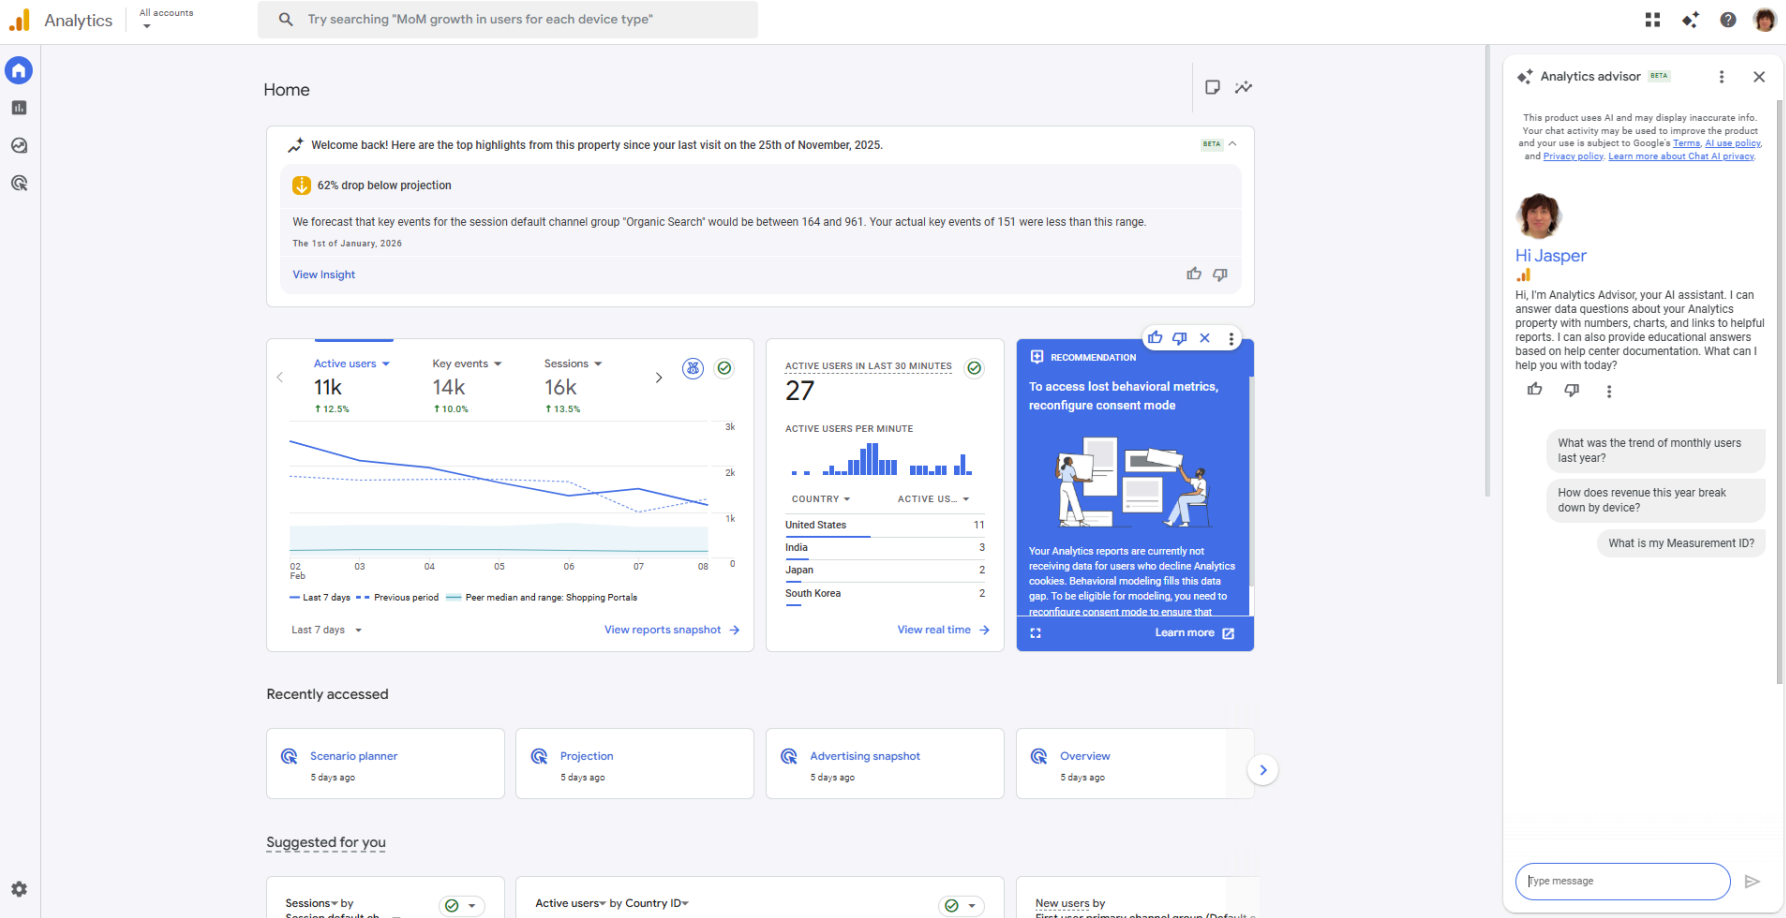1786x918 pixels.
Task: Like the advisor greeting message
Action: click(x=1535, y=390)
